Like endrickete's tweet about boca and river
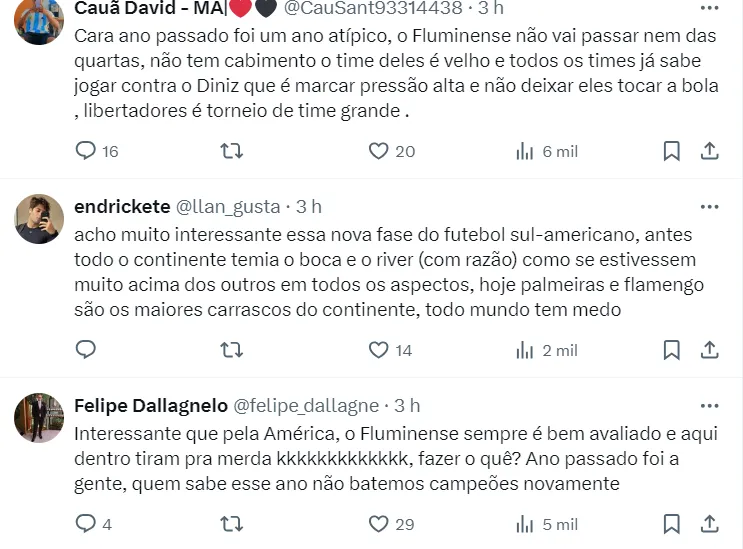Viewport: 743px width, 549px height. 378,350
